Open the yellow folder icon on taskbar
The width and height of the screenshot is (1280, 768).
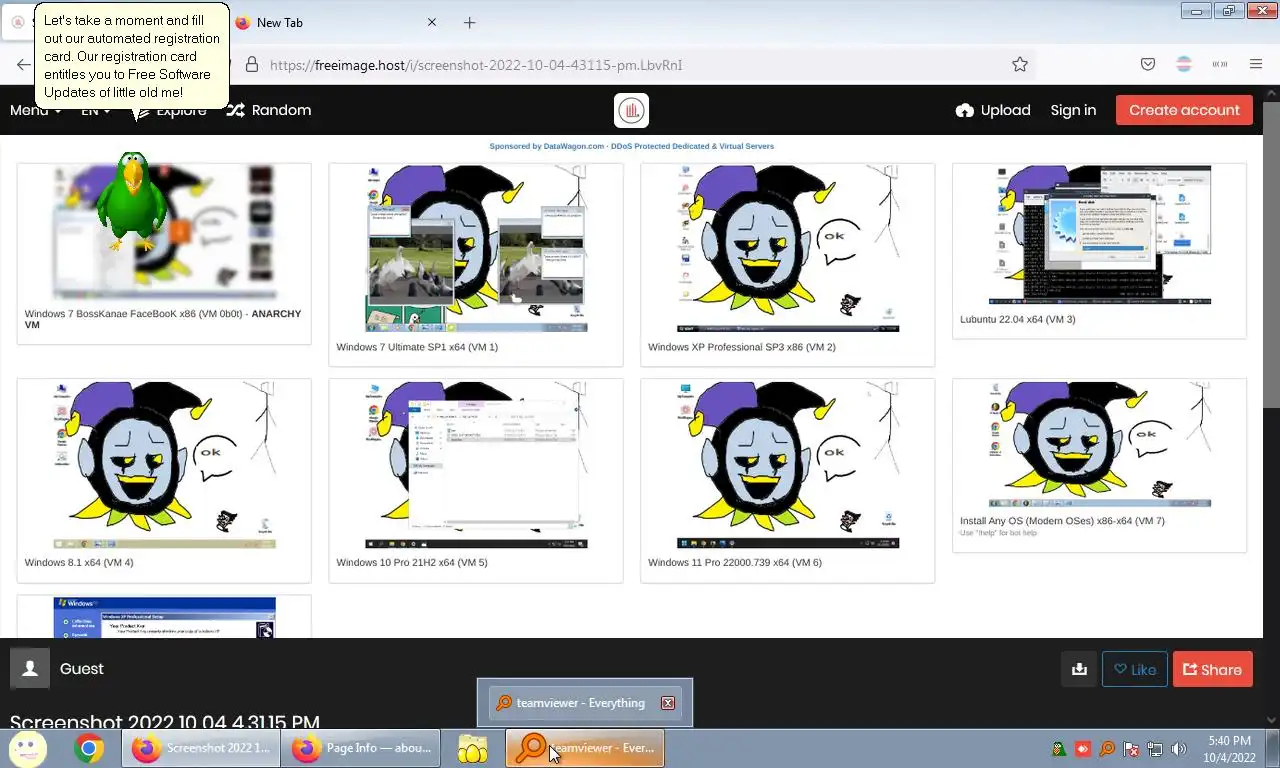(x=472, y=748)
